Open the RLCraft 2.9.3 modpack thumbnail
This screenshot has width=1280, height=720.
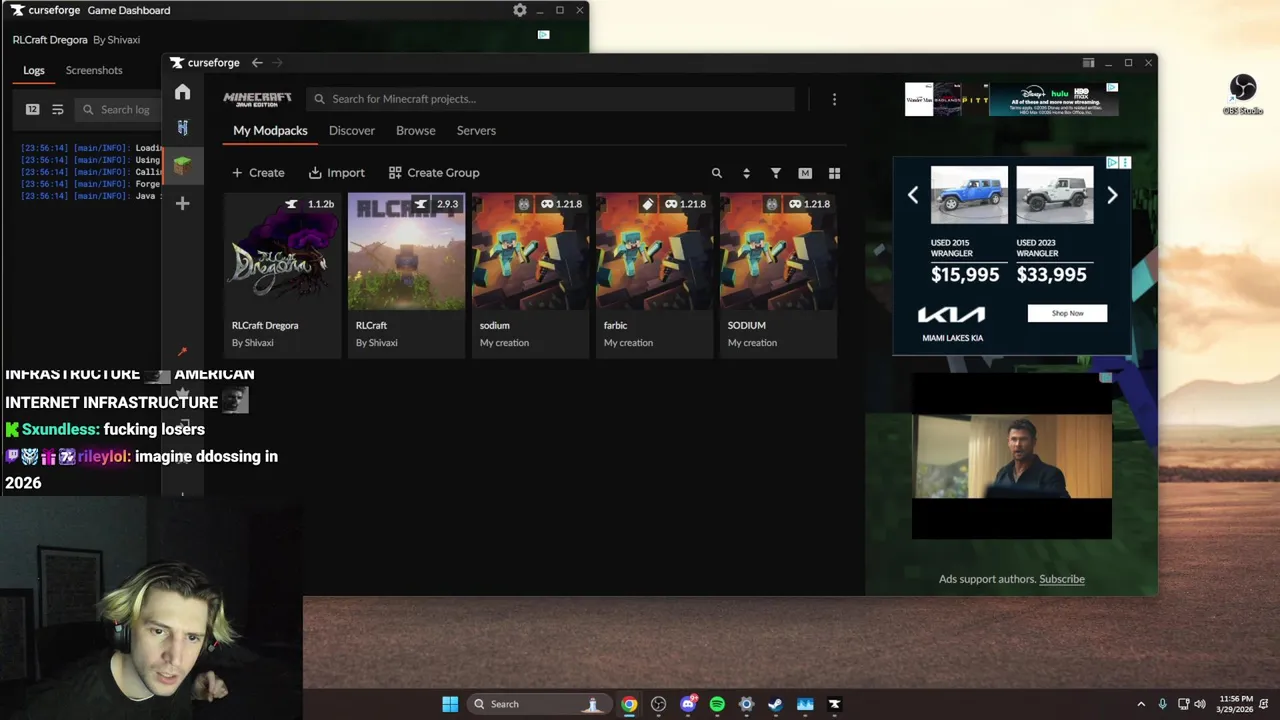tap(406, 252)
